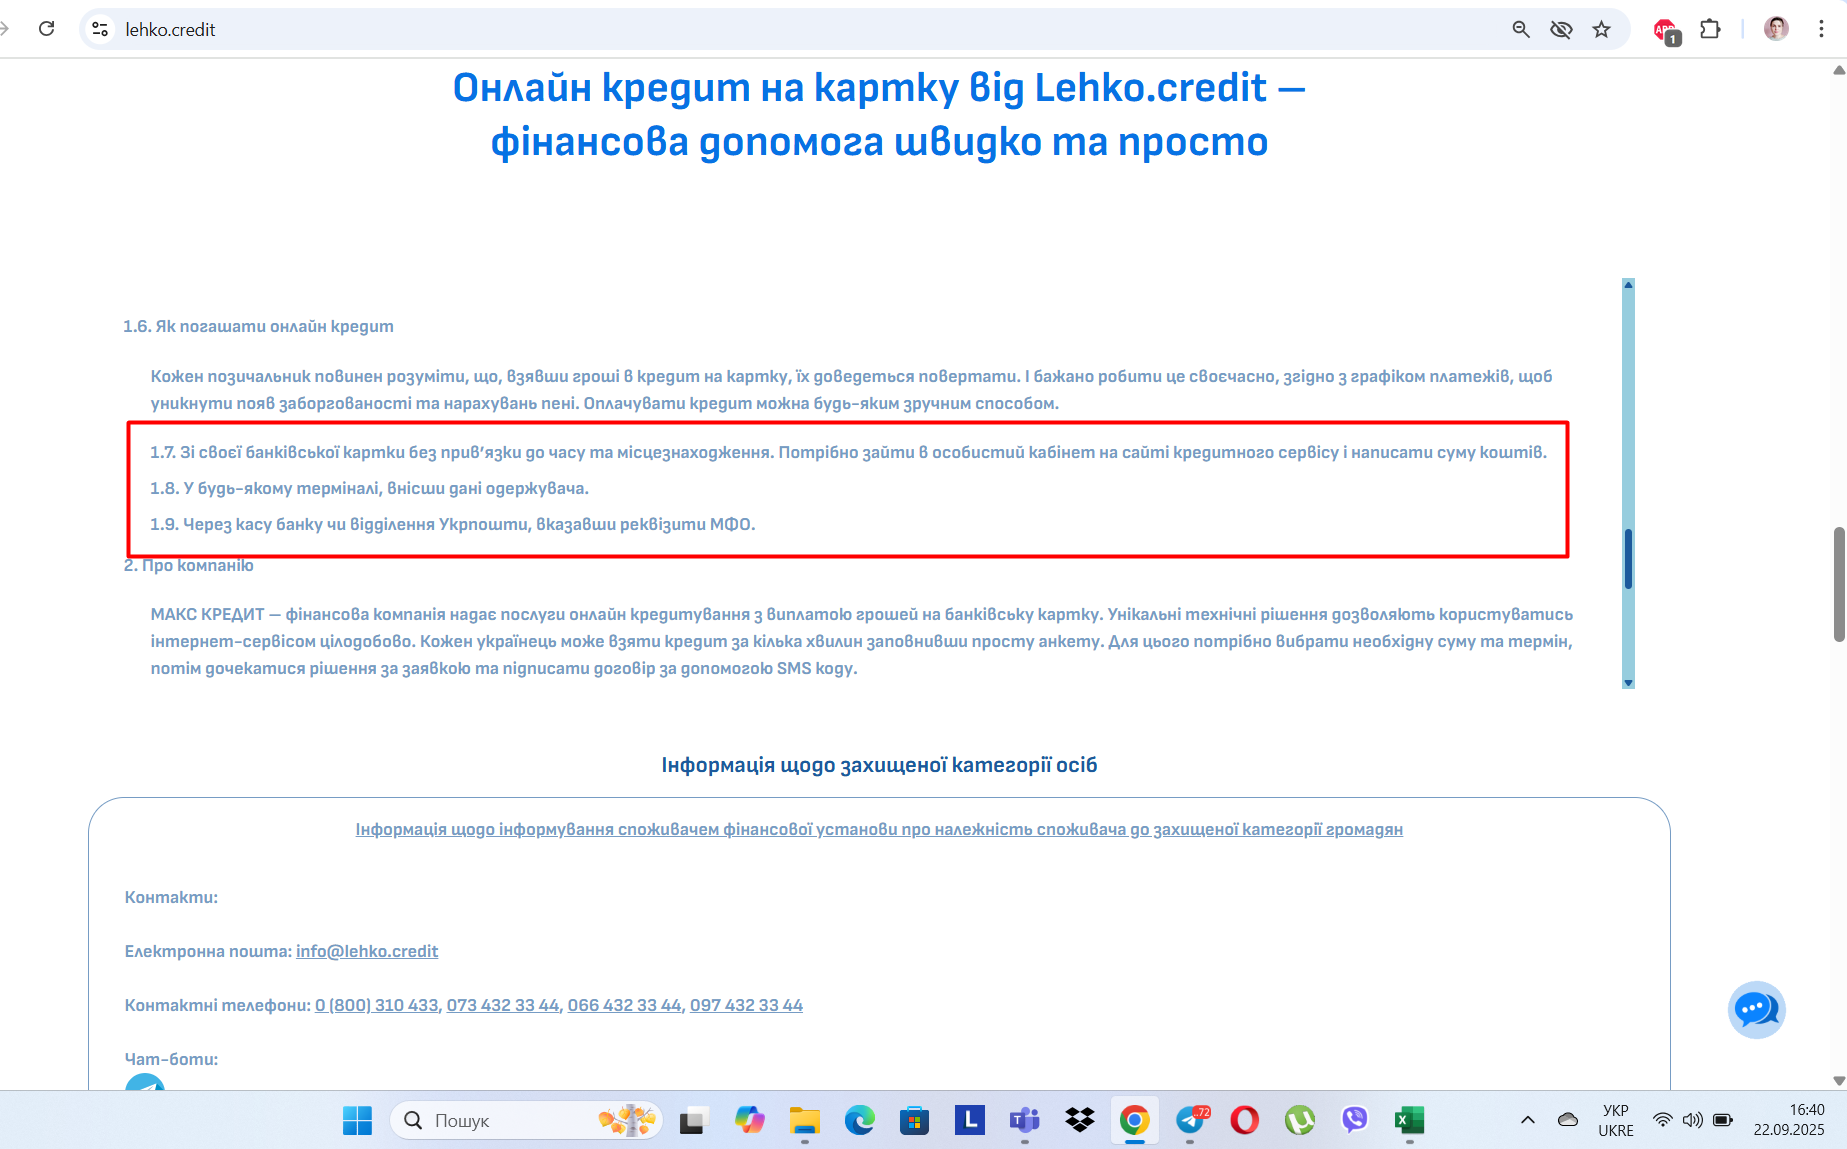Click the zoom magnifier icon in address bar
Screen dimensions: 1847x1149
pyautogui.click(x=1521, y=29)
